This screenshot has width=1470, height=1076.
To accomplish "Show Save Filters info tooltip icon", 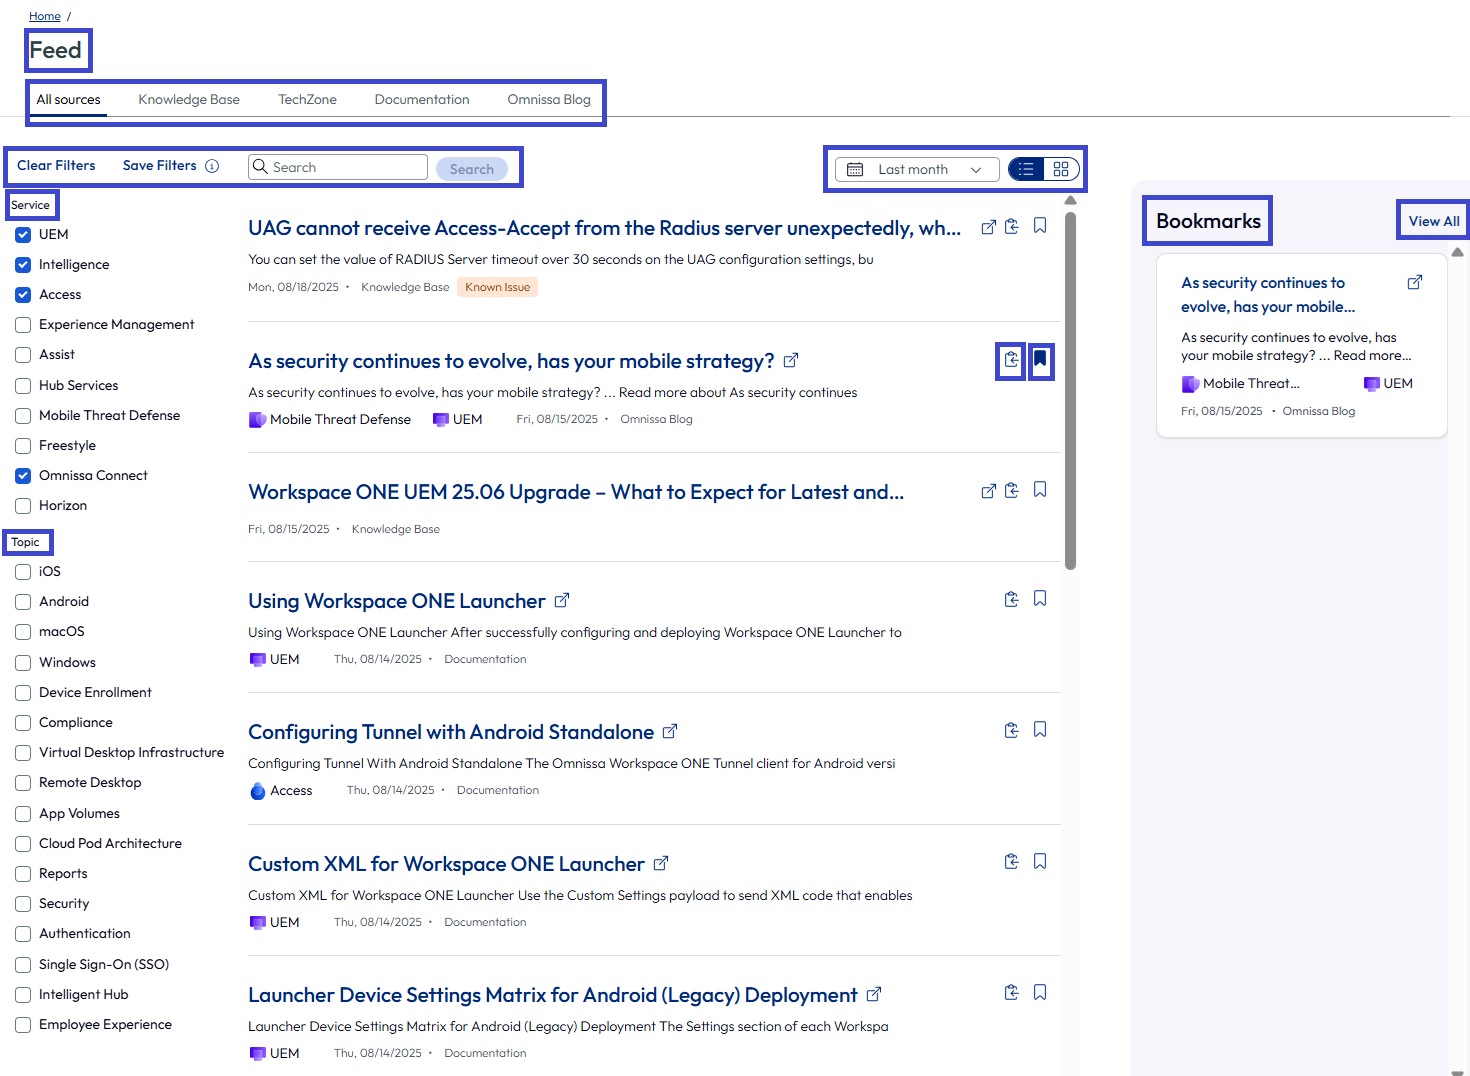I will [x=212, y=166].
